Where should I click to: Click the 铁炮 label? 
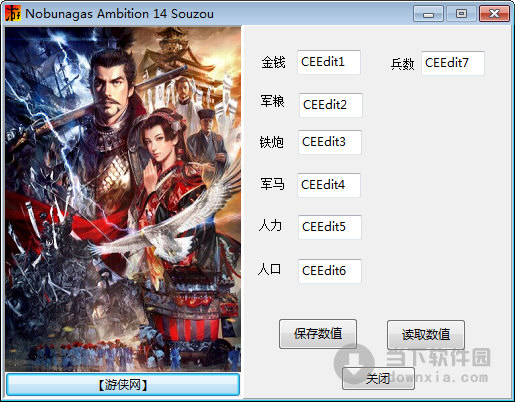coord(272,142)
